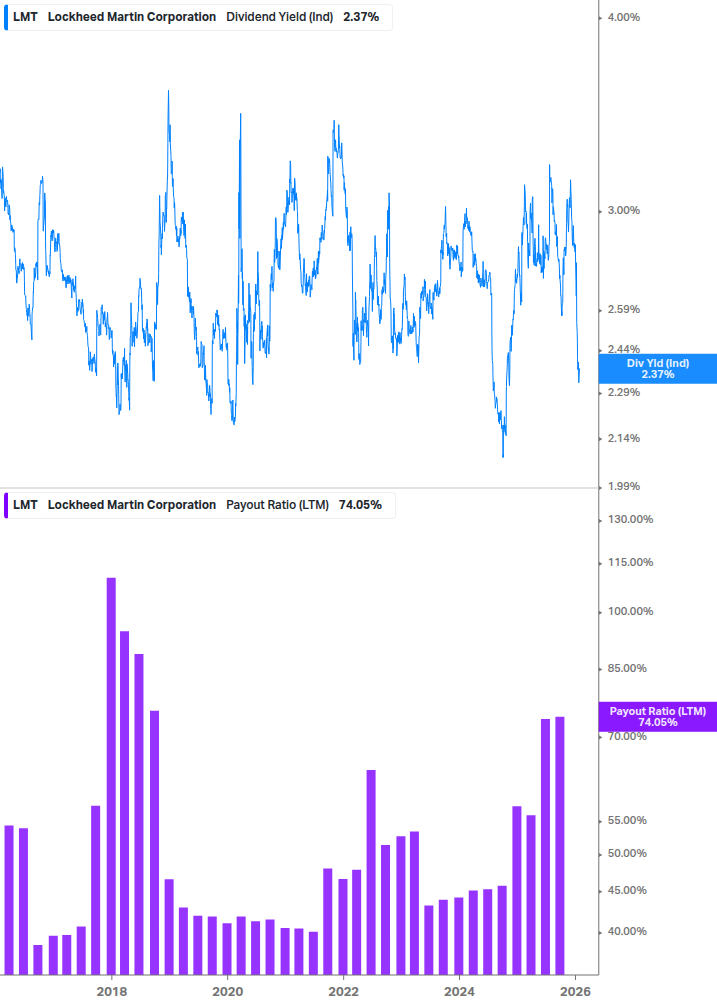Image resolution: width=717 pixels, height=1005 pixels.
Task: Click the 2.37% value in the top legend
Action: [x=360, y=17]
